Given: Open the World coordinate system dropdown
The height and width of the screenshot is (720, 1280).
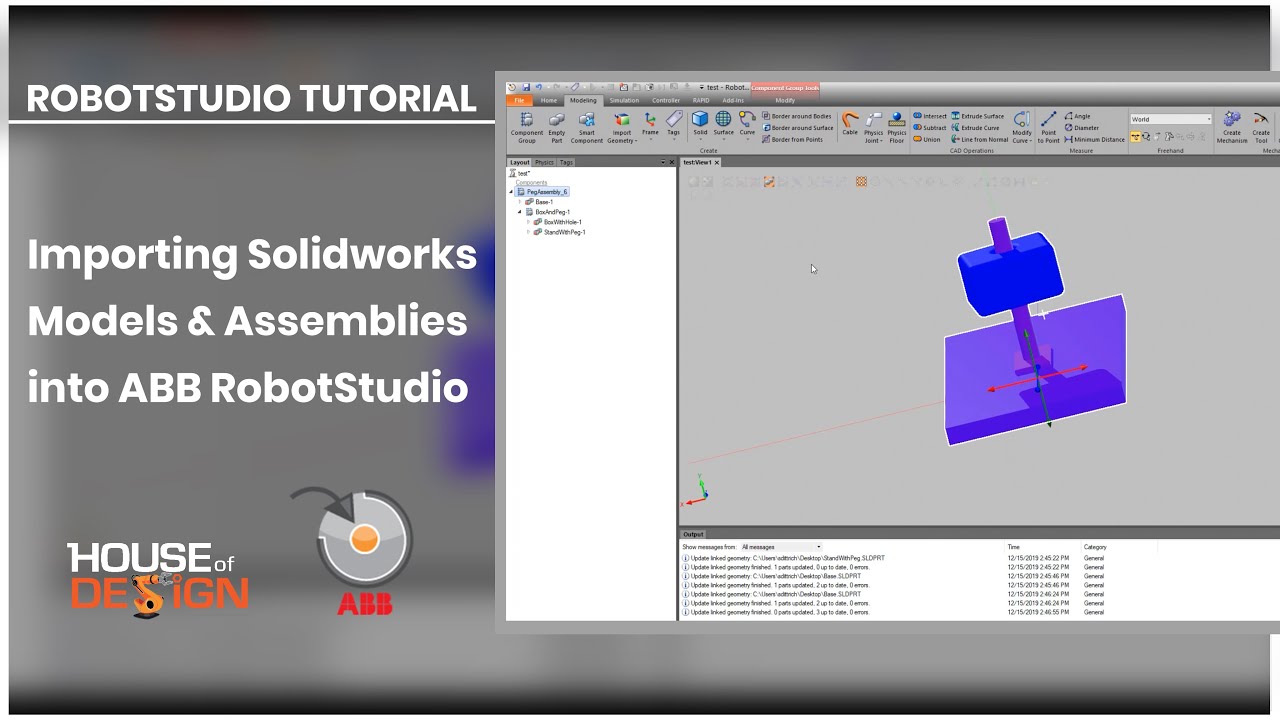Looking at the screenshot, I should (1170, 119).
